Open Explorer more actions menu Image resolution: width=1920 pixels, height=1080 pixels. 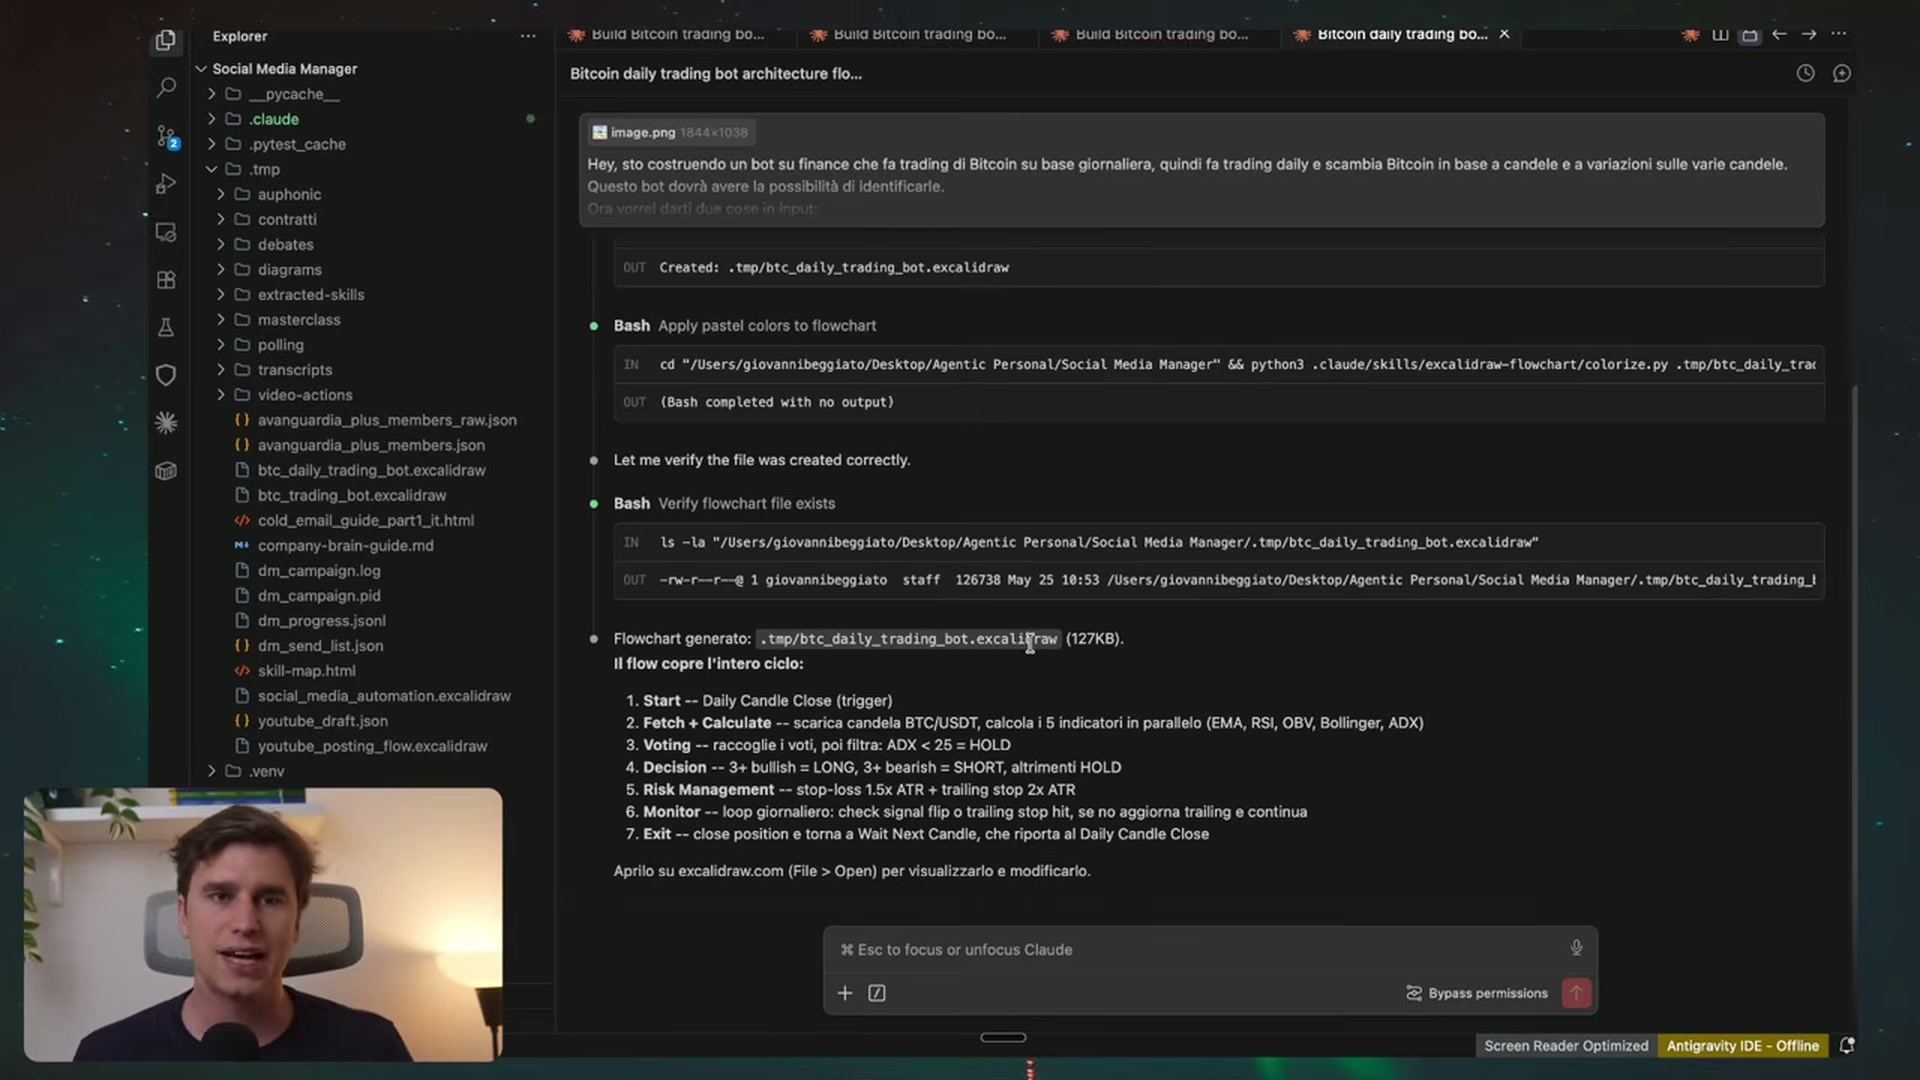[x=528, y=36]
